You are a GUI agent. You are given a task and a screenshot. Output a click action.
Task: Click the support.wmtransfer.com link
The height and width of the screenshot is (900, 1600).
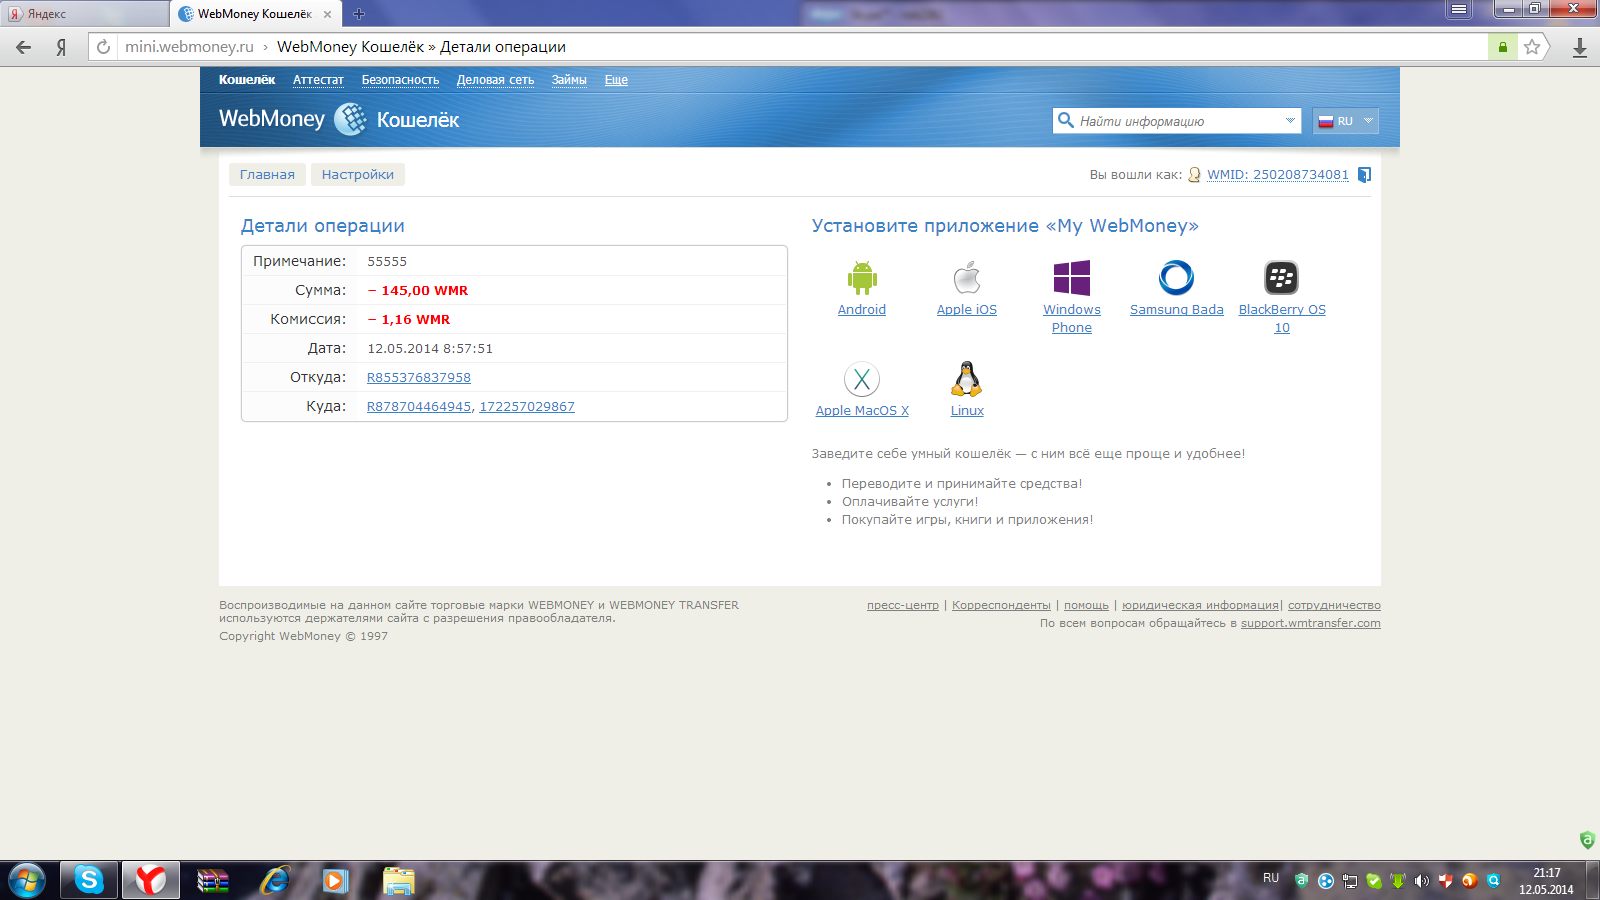tap(1311, 623)
